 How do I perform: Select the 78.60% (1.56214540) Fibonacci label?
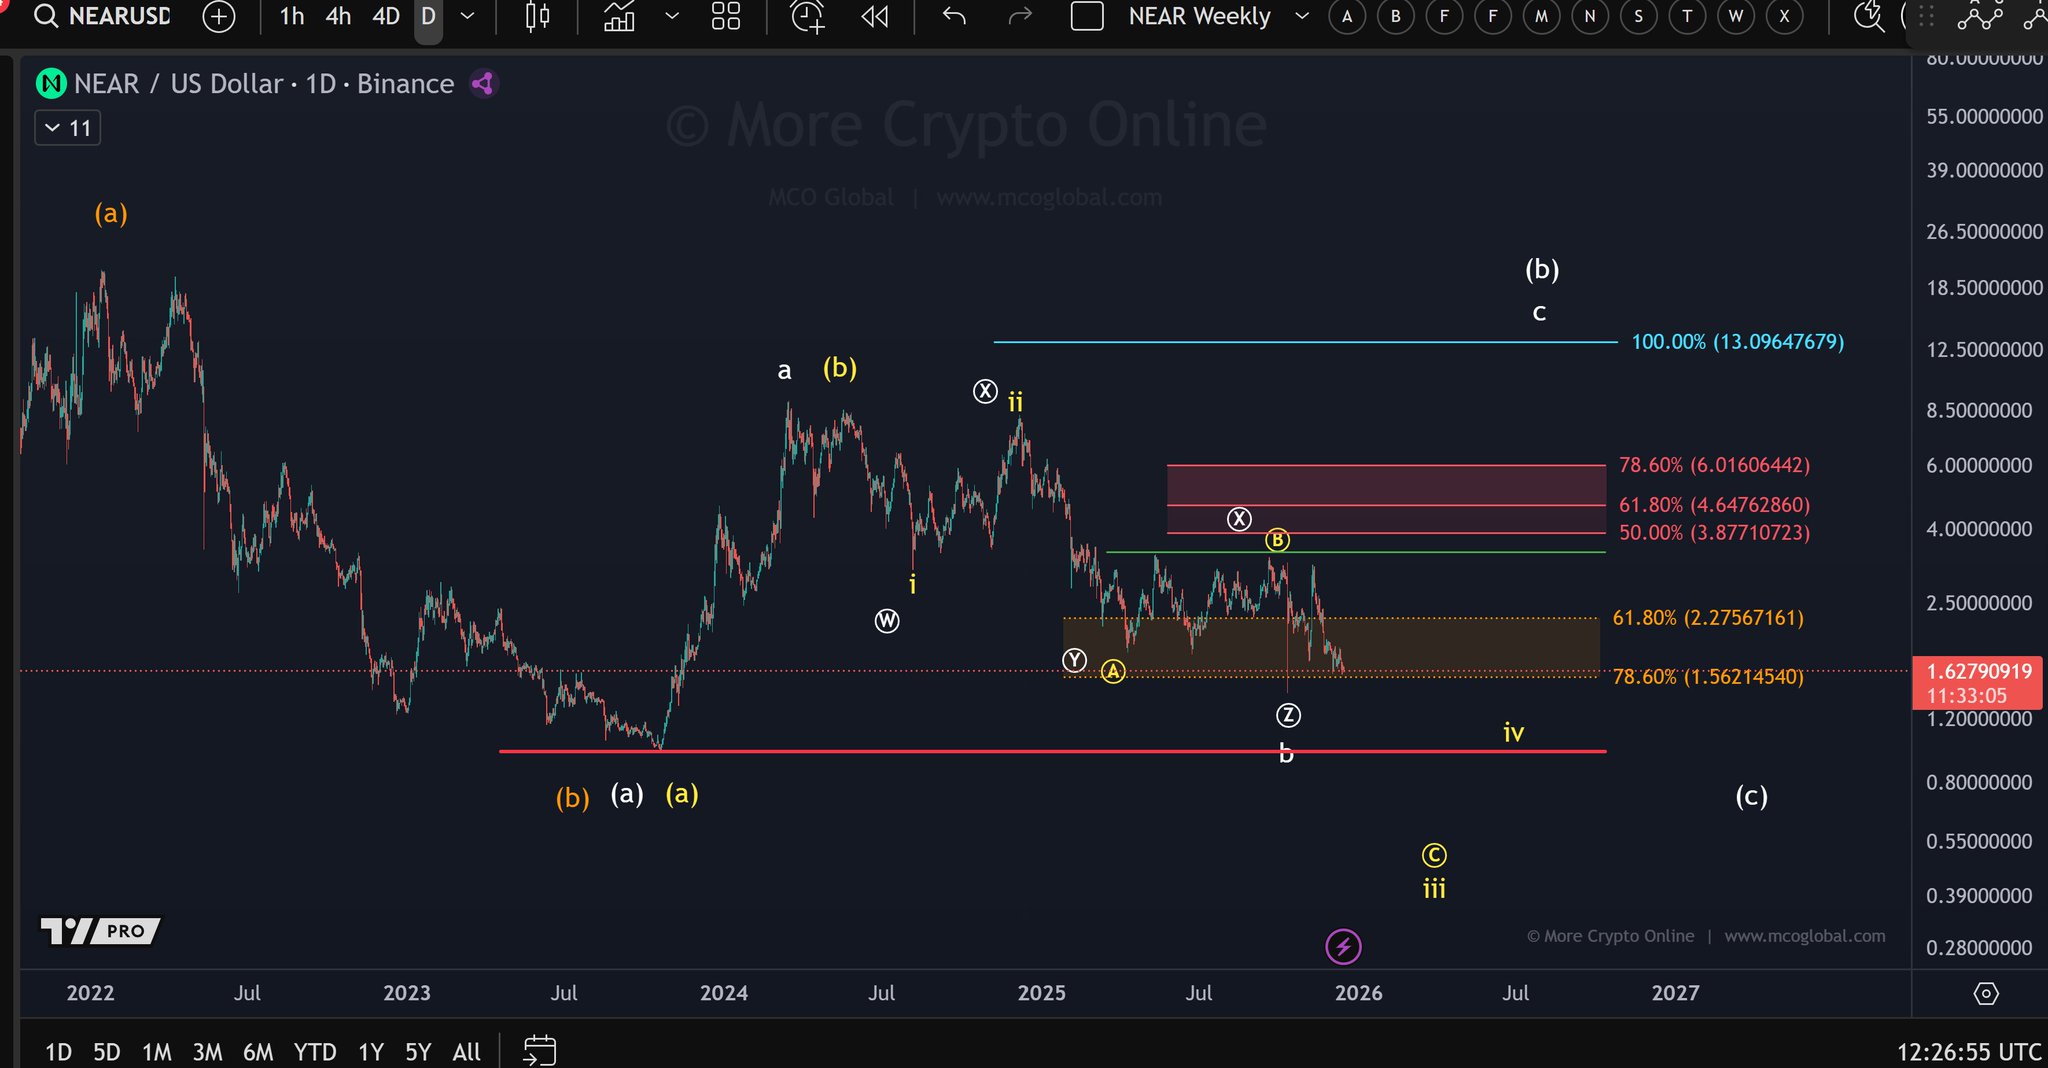click(x=1708, y=677)
